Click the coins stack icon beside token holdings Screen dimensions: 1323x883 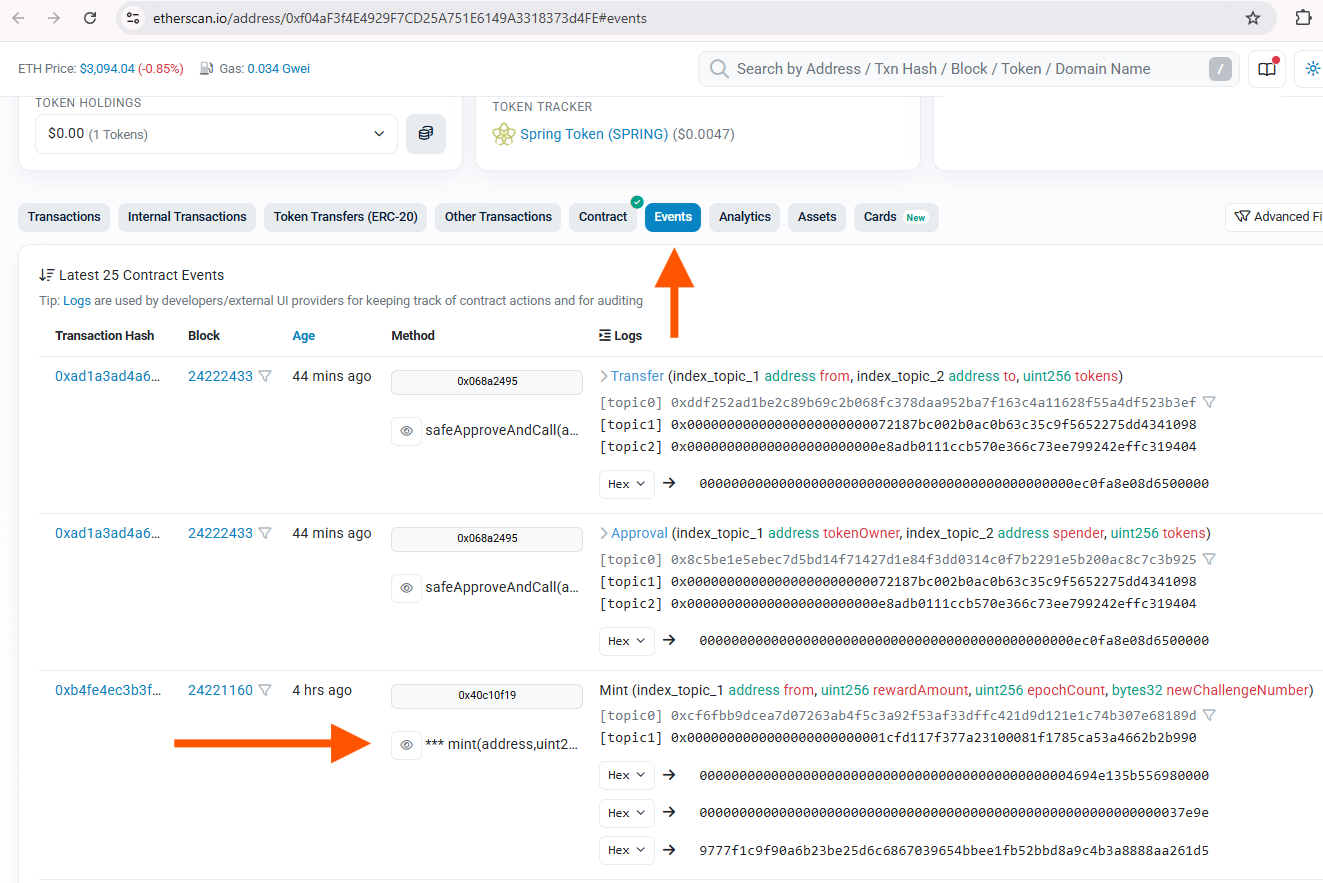pos(426,133)
